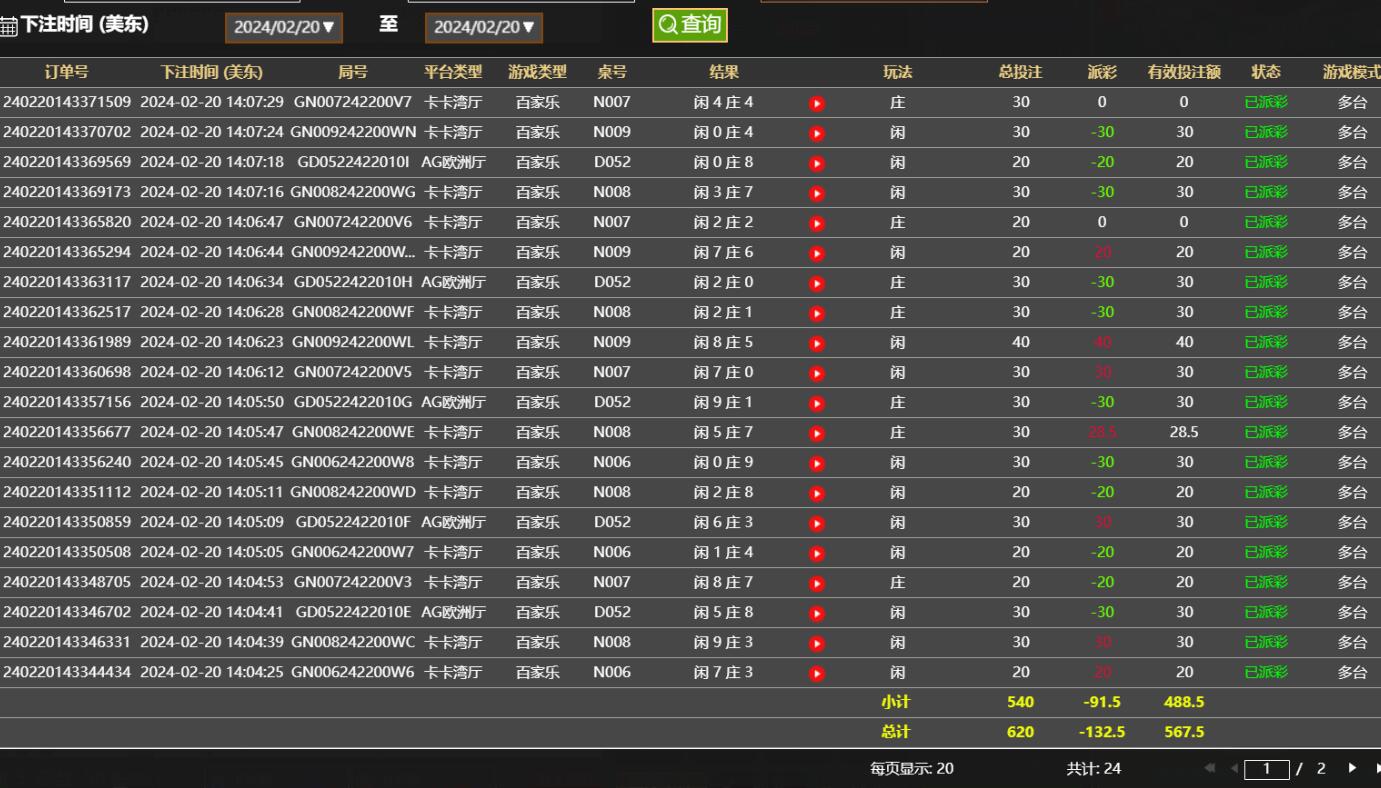The height and width of the screenshot is (788, 1381).
Task: Jump to the first page of results
Action: [x=1210, y=768]
